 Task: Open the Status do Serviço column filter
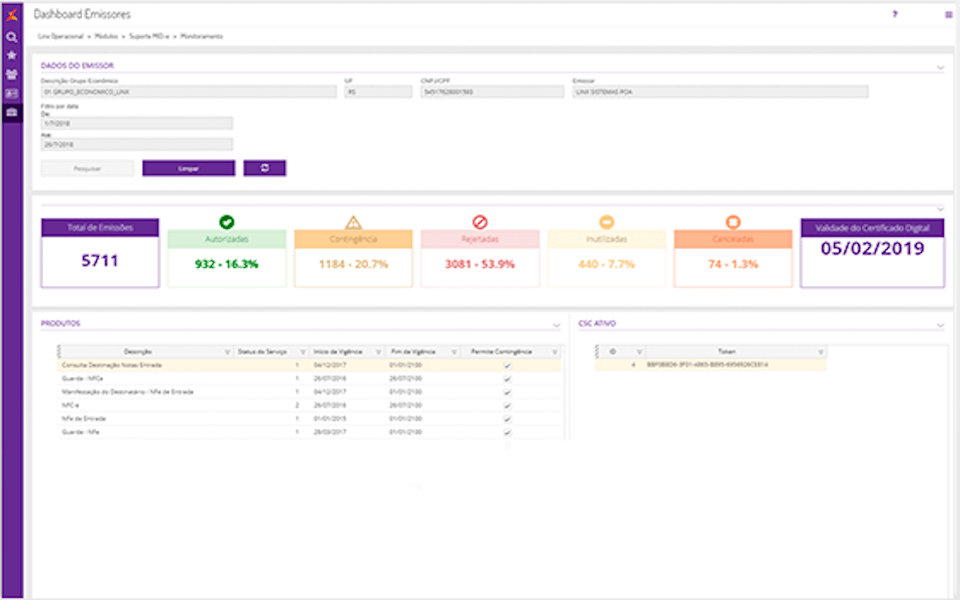[x=302, y=352]
